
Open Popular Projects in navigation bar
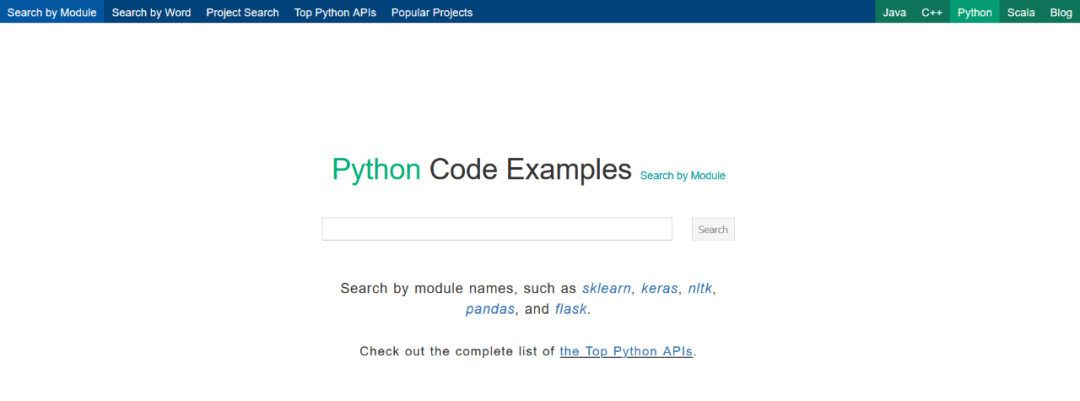tap(432, 13)
